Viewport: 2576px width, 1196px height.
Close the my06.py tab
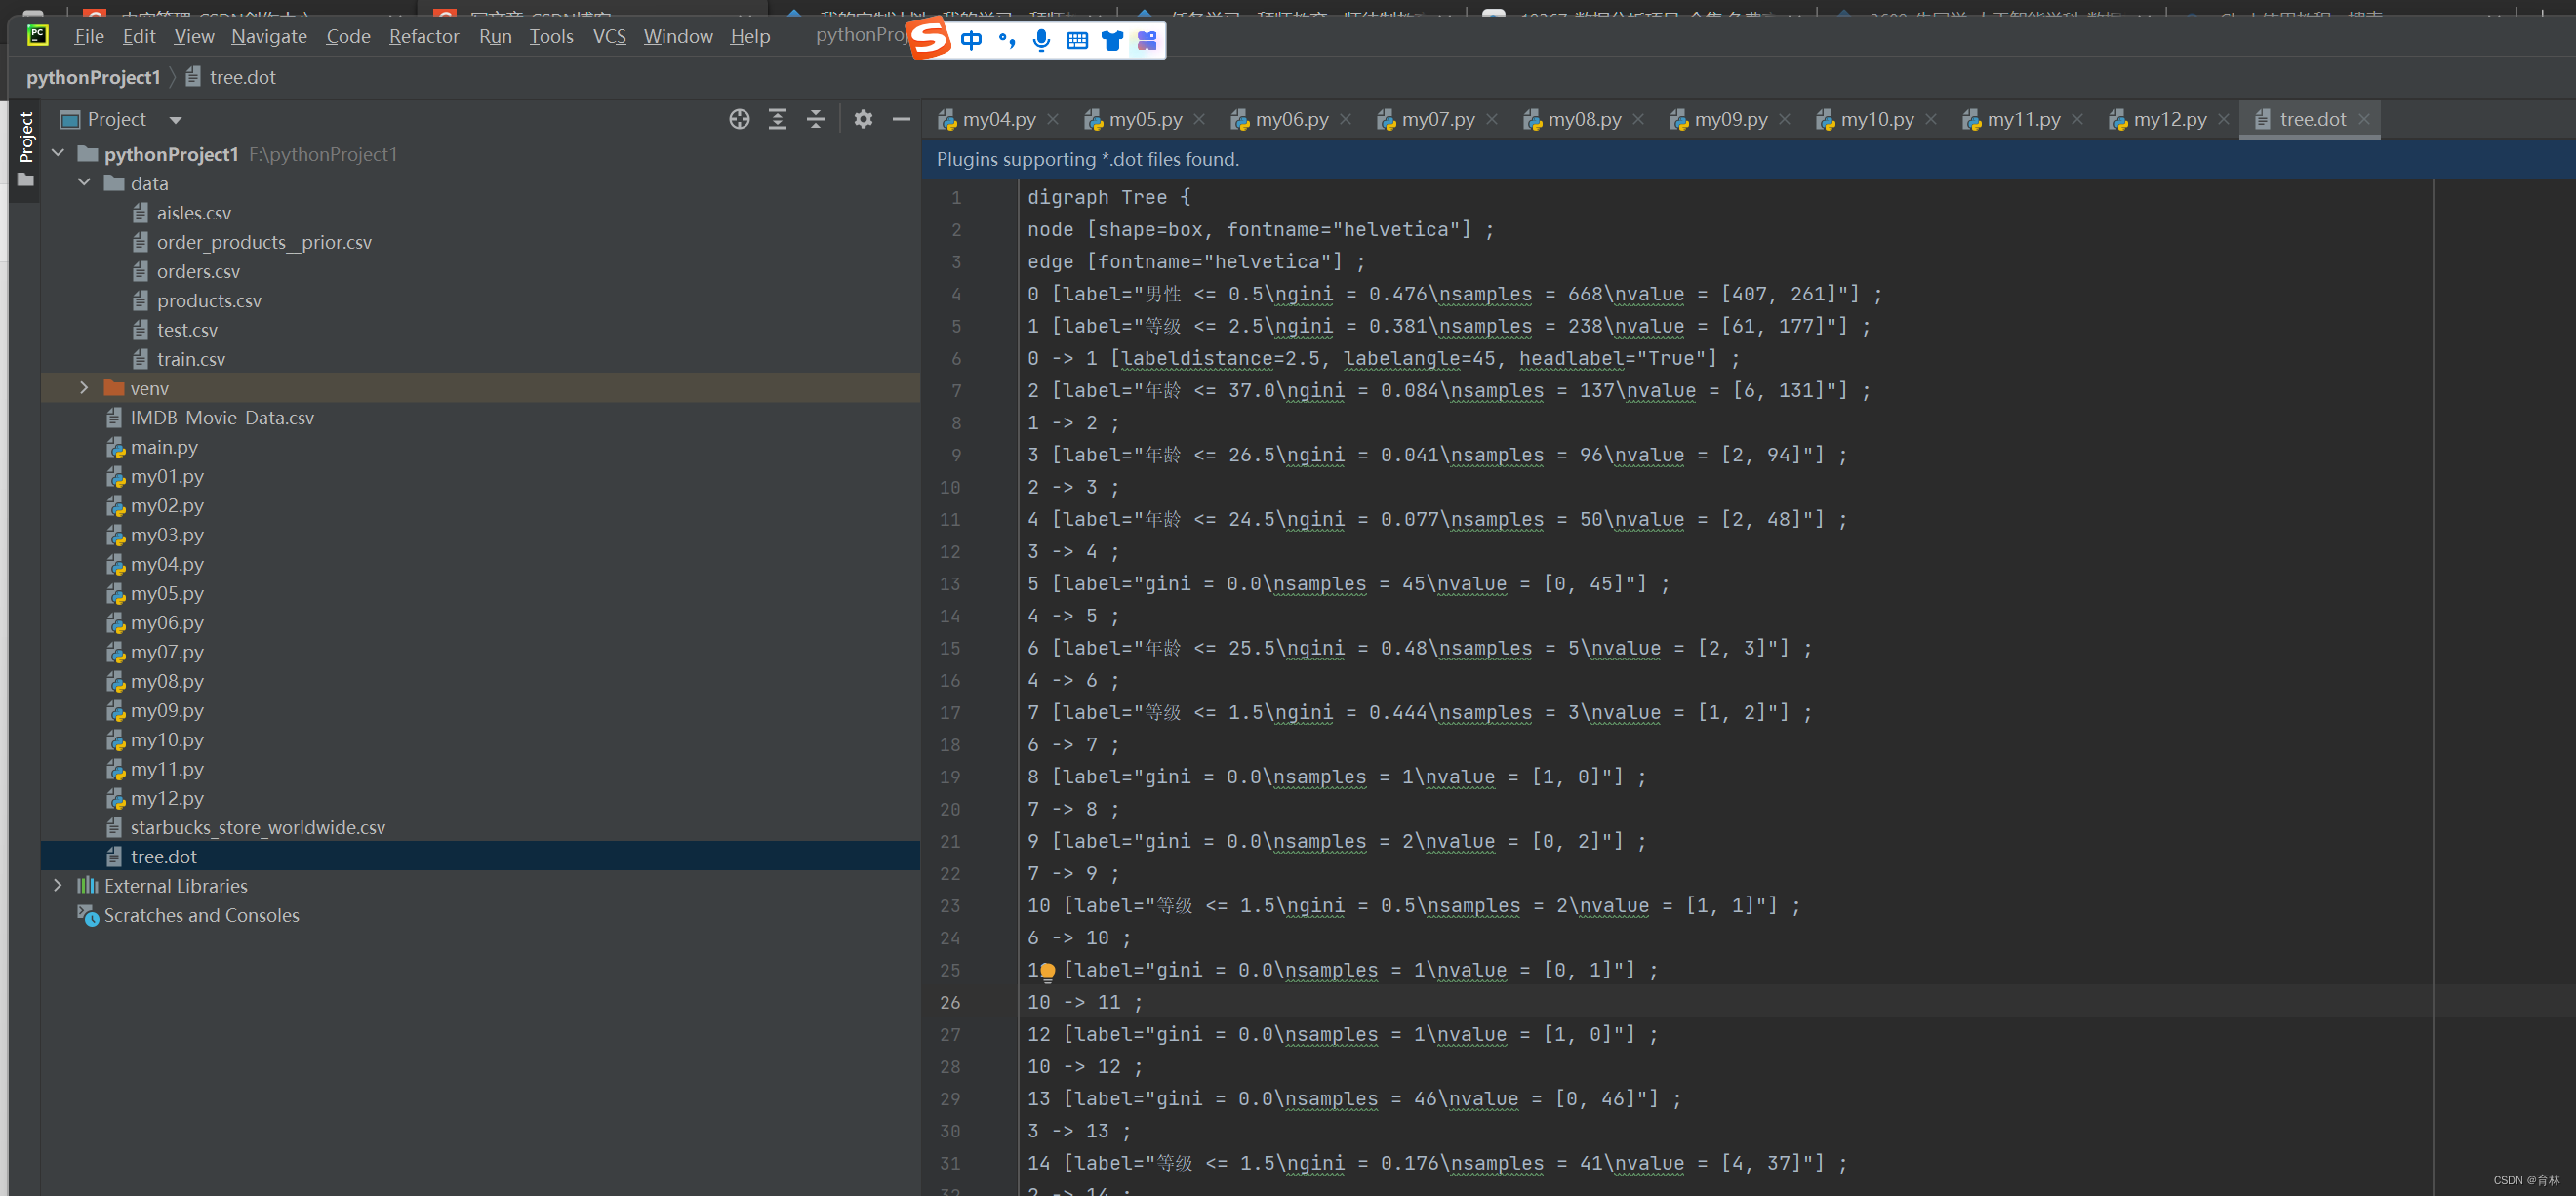tap(1346, 120)
